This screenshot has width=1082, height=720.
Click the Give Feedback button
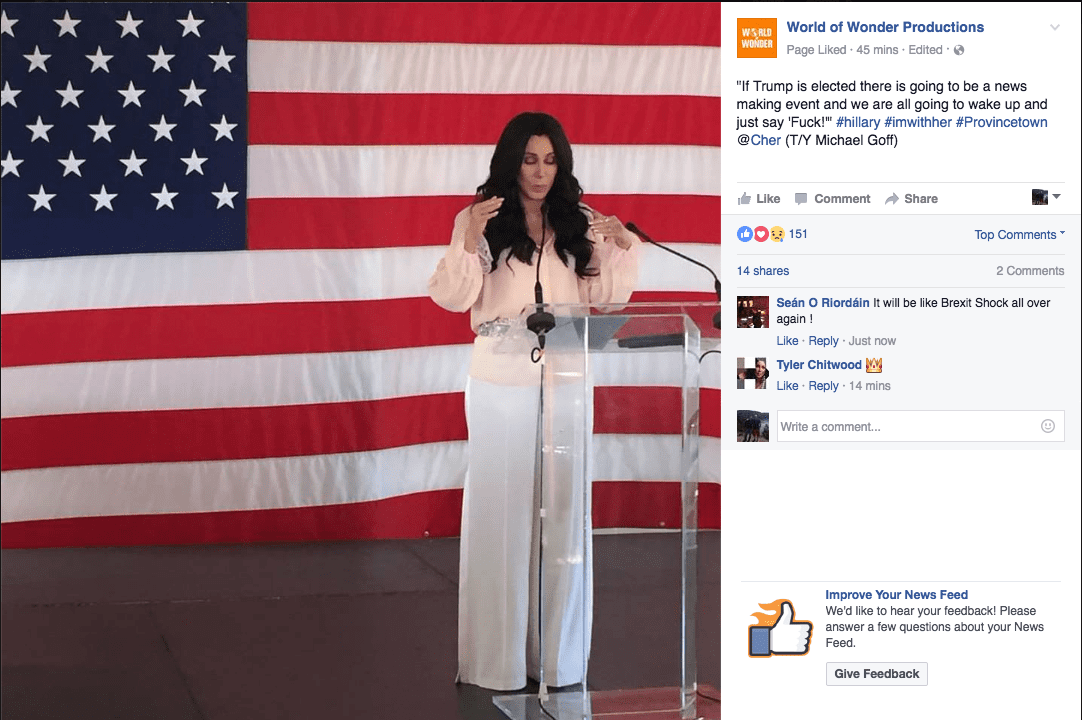coord(876,674)
